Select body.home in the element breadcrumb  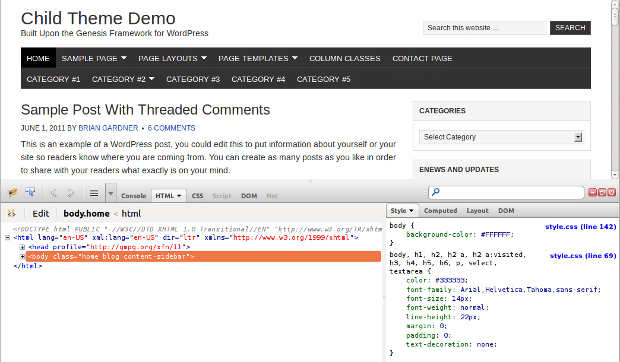[x=86, y=214]
